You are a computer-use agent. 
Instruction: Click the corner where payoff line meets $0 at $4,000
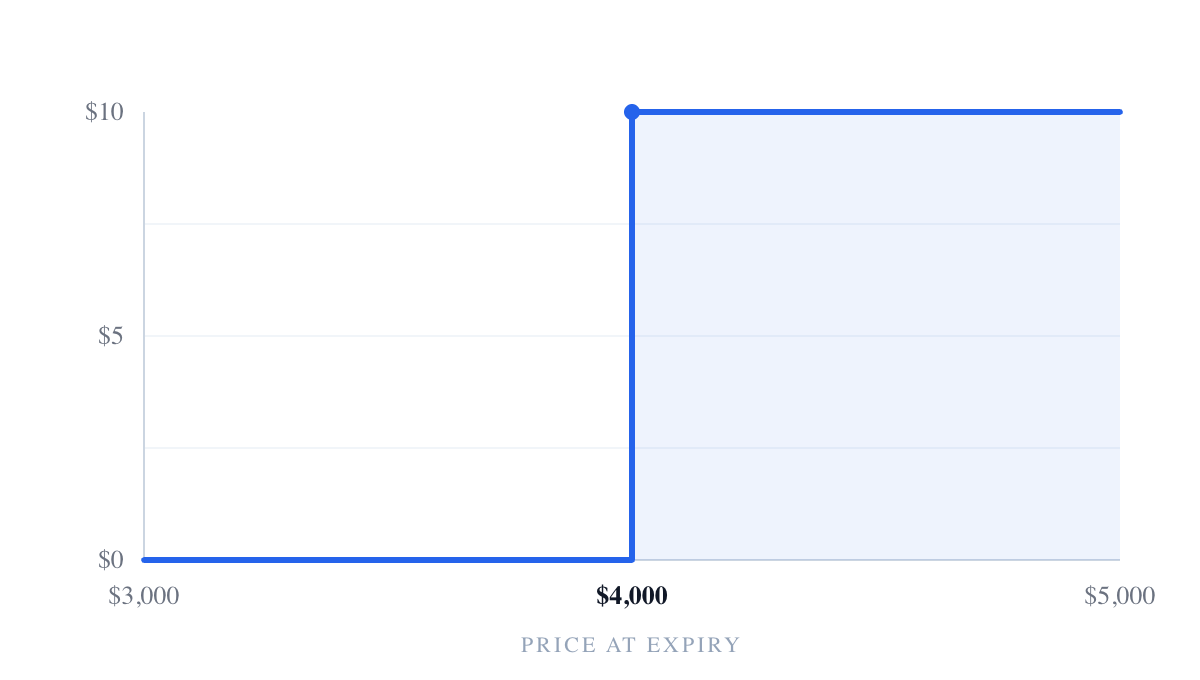pyautogui.click(x=632, y=560)
